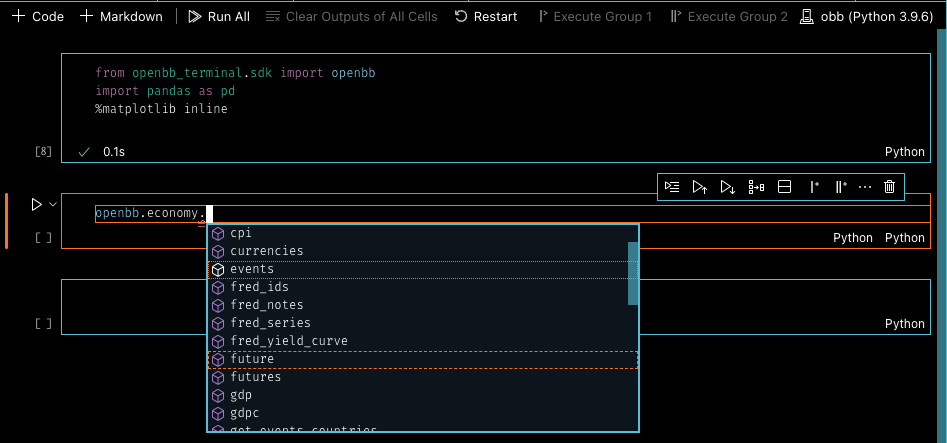Viewport: 947px width, 443px height.
Task: Select fred_ids autocomplete suggestion
Action: tap(423, 286)
